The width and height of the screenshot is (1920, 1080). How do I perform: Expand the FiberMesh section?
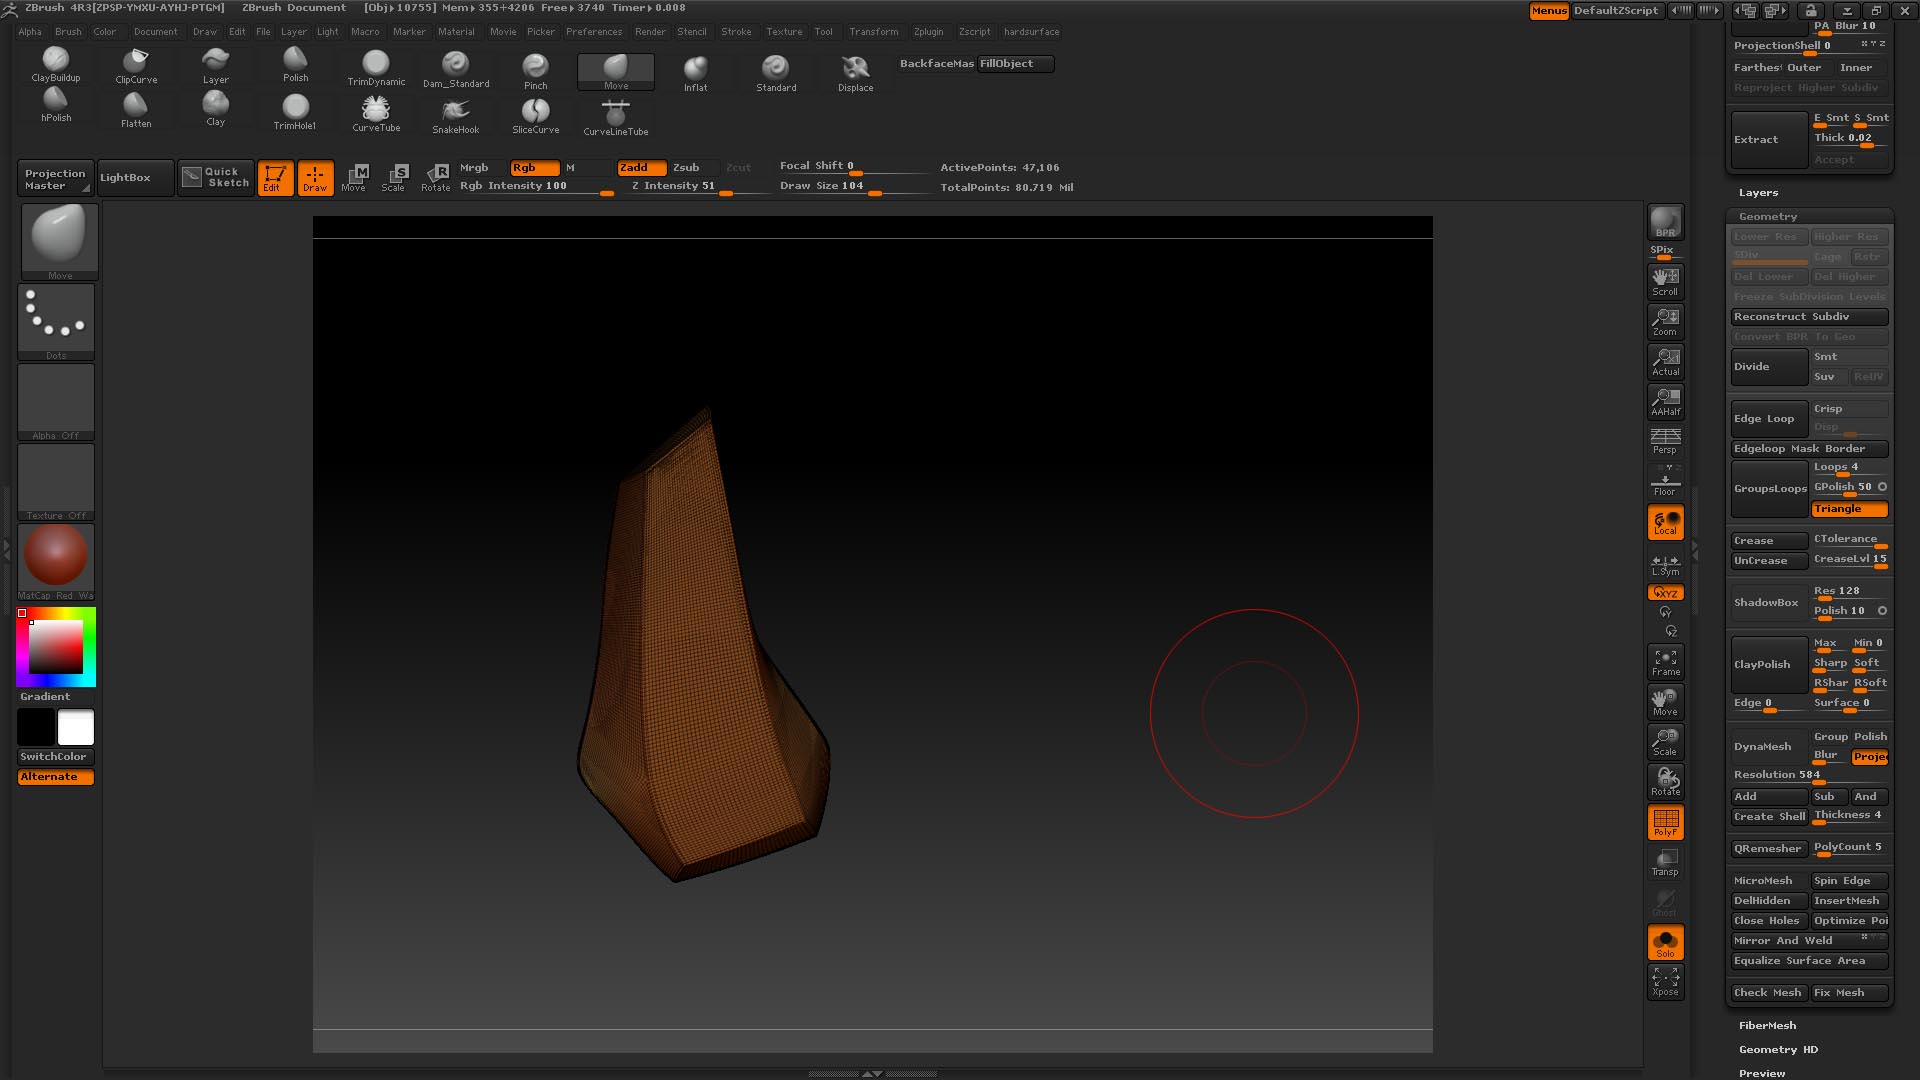point(1767,1026)
